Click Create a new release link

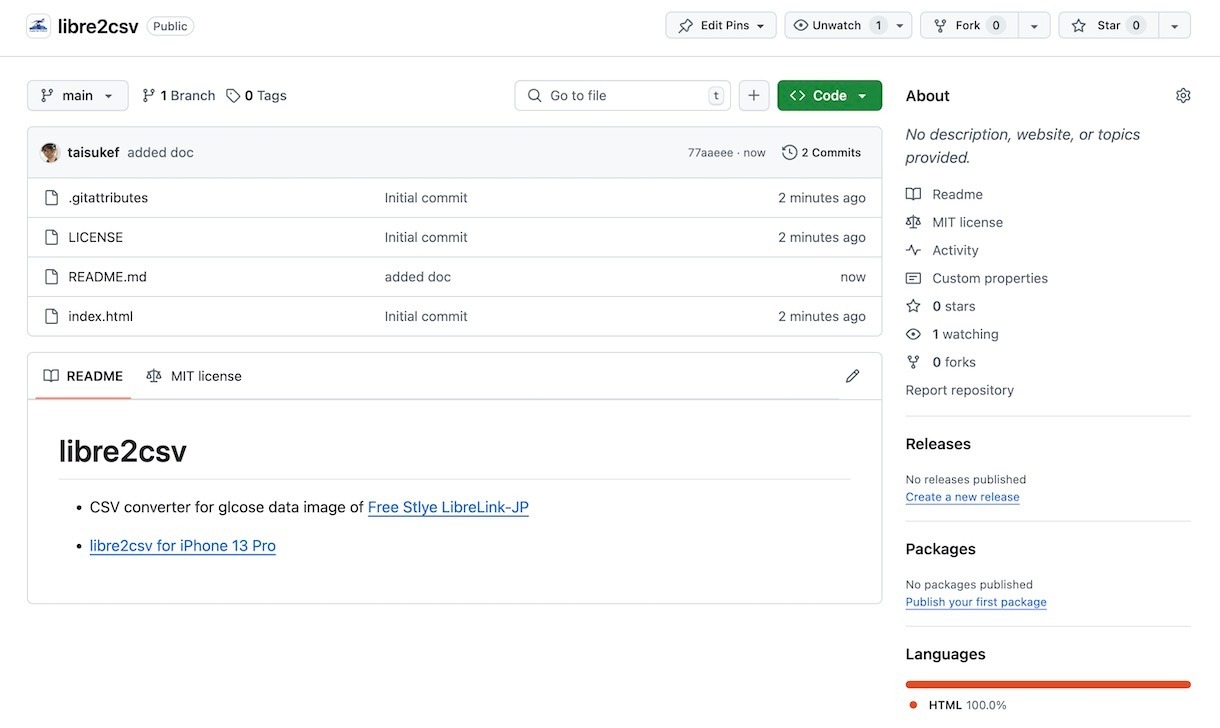pyautogui.click(x=963, y=497)
